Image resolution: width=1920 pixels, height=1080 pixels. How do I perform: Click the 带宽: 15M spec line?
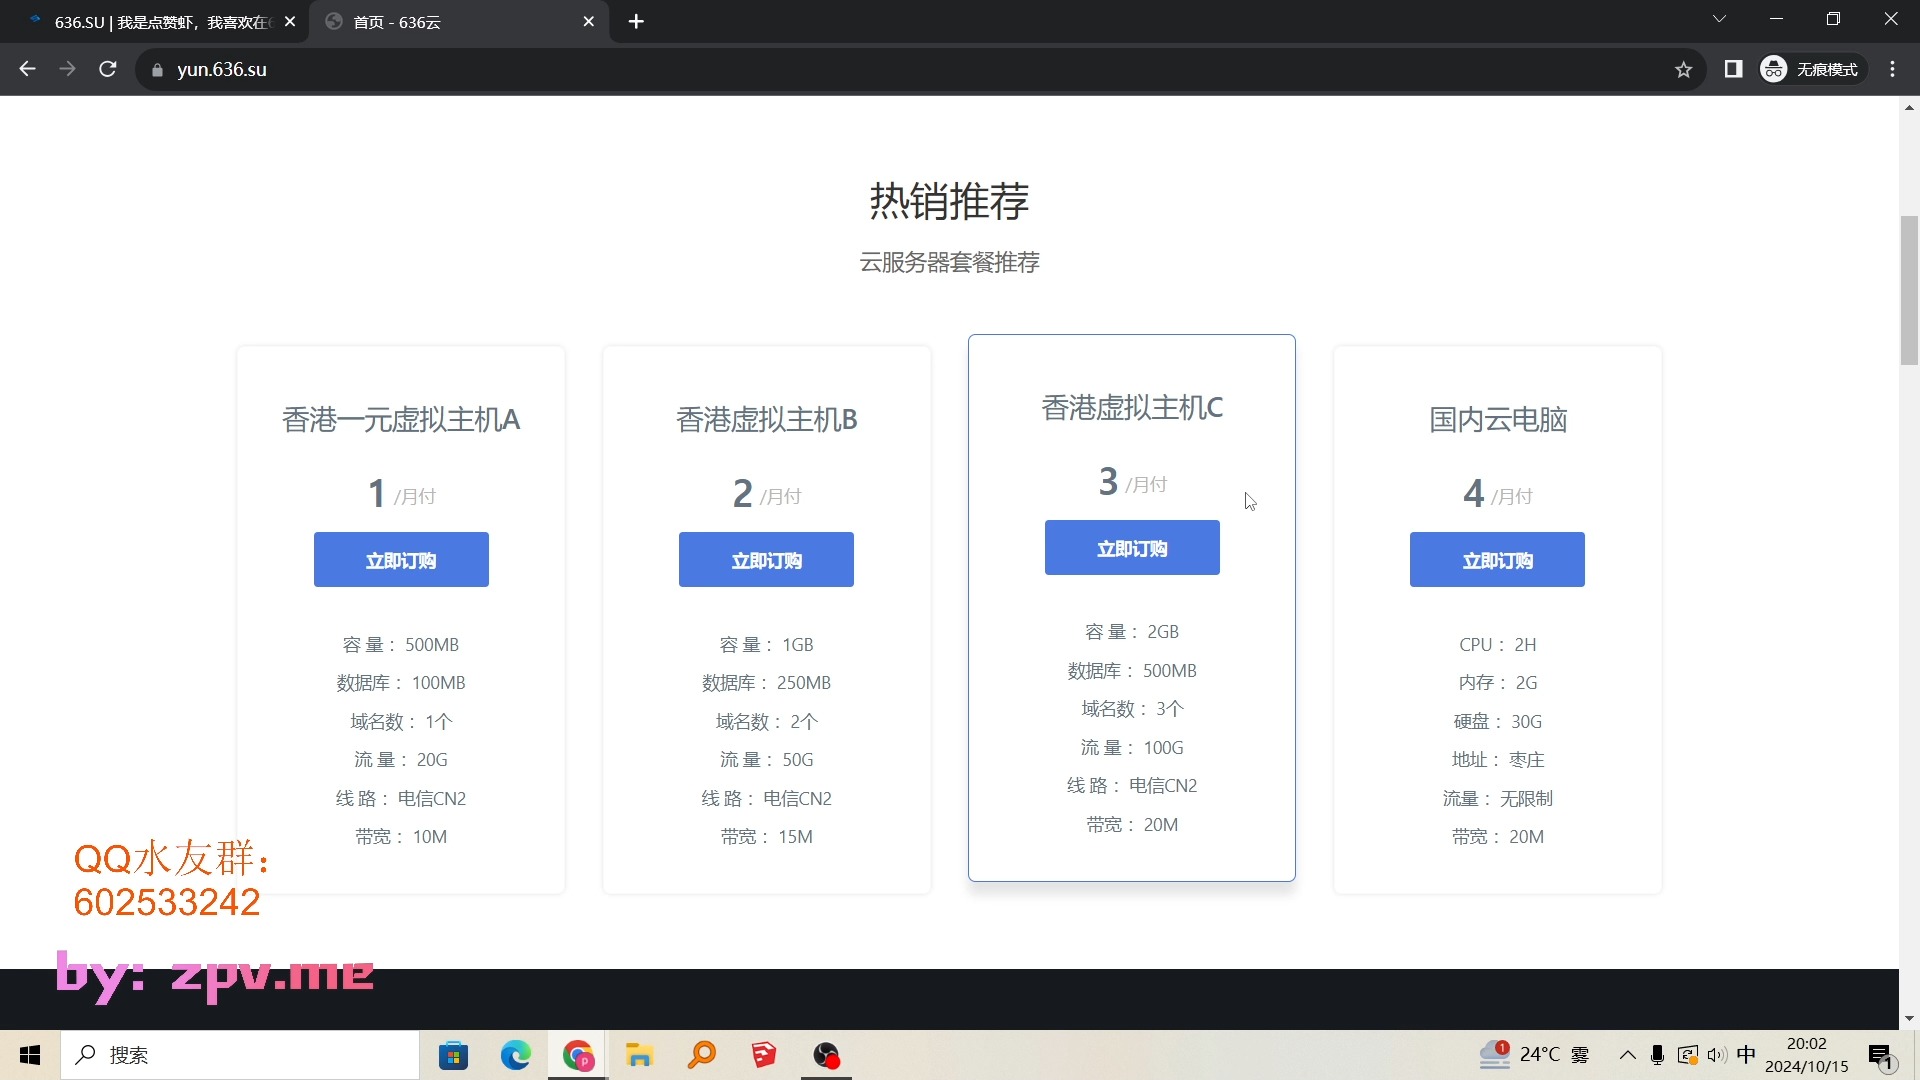click(766, 837)
